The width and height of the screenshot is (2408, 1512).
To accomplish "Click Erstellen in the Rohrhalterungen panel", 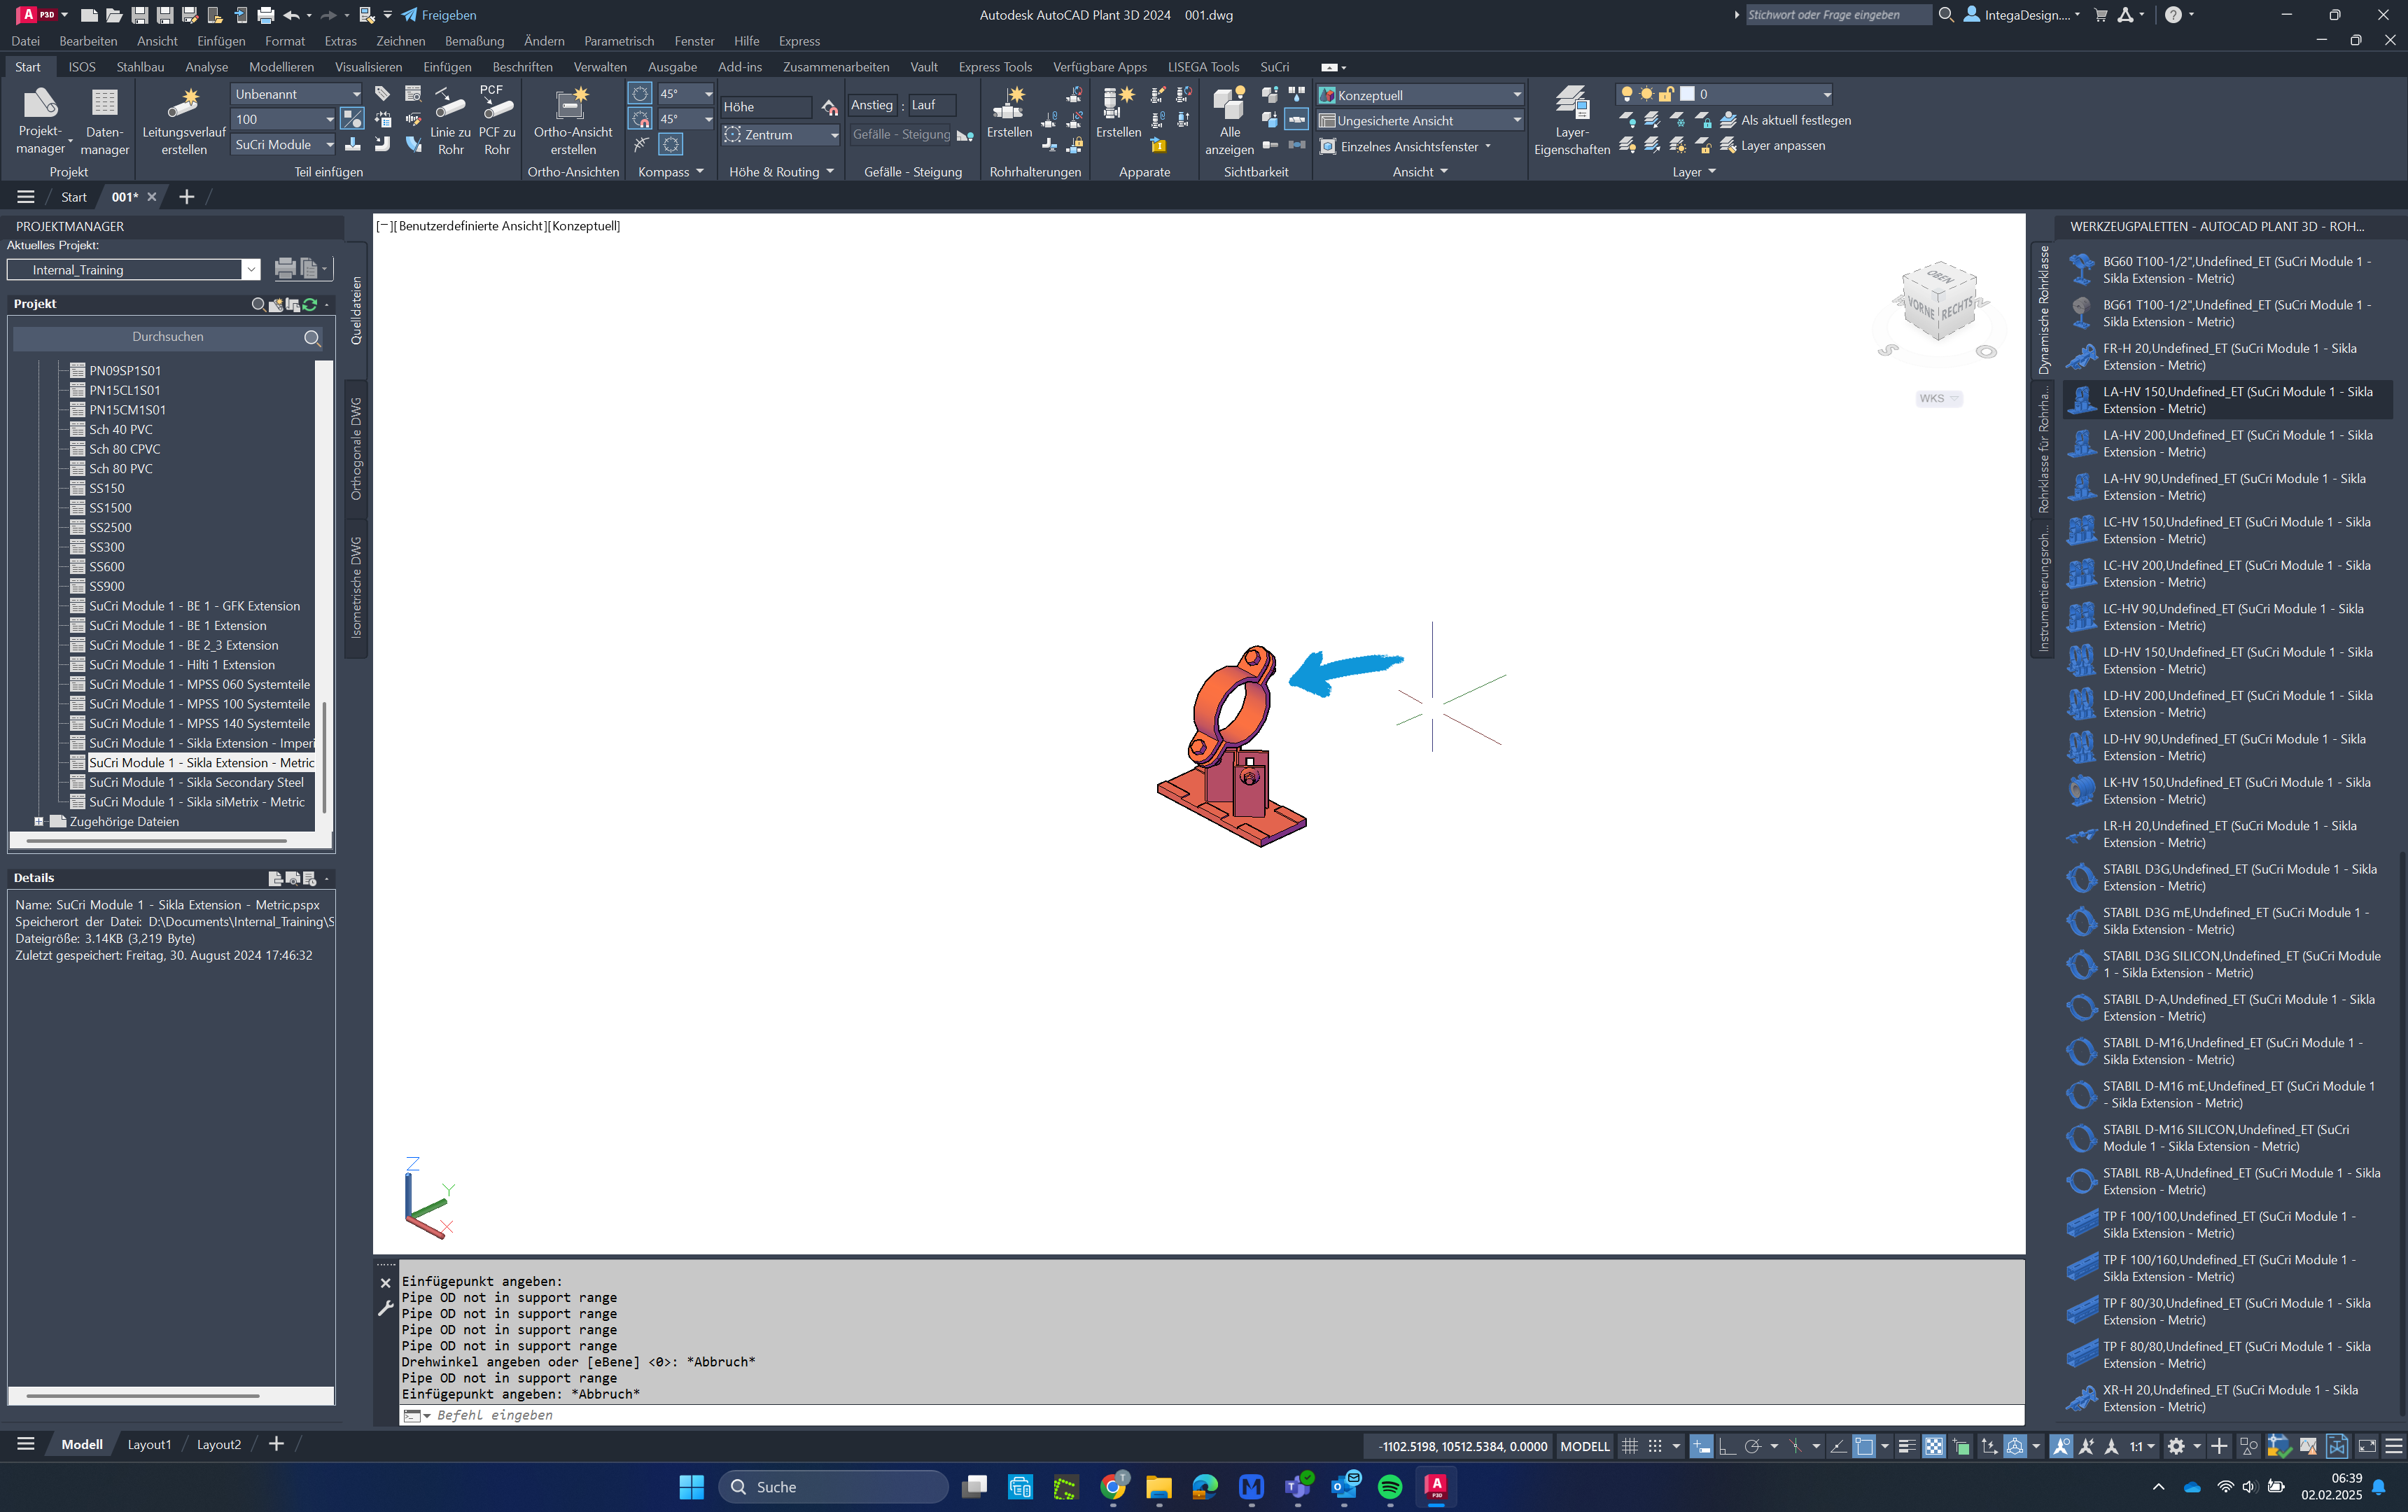I will [x=1009, y=112].
